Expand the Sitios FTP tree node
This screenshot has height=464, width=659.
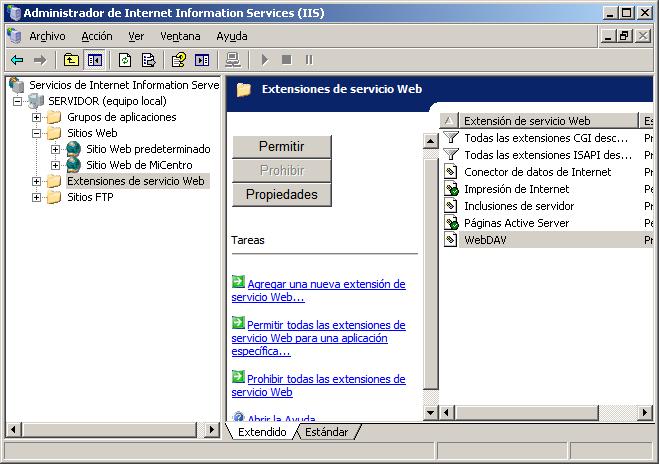point(38,197)
